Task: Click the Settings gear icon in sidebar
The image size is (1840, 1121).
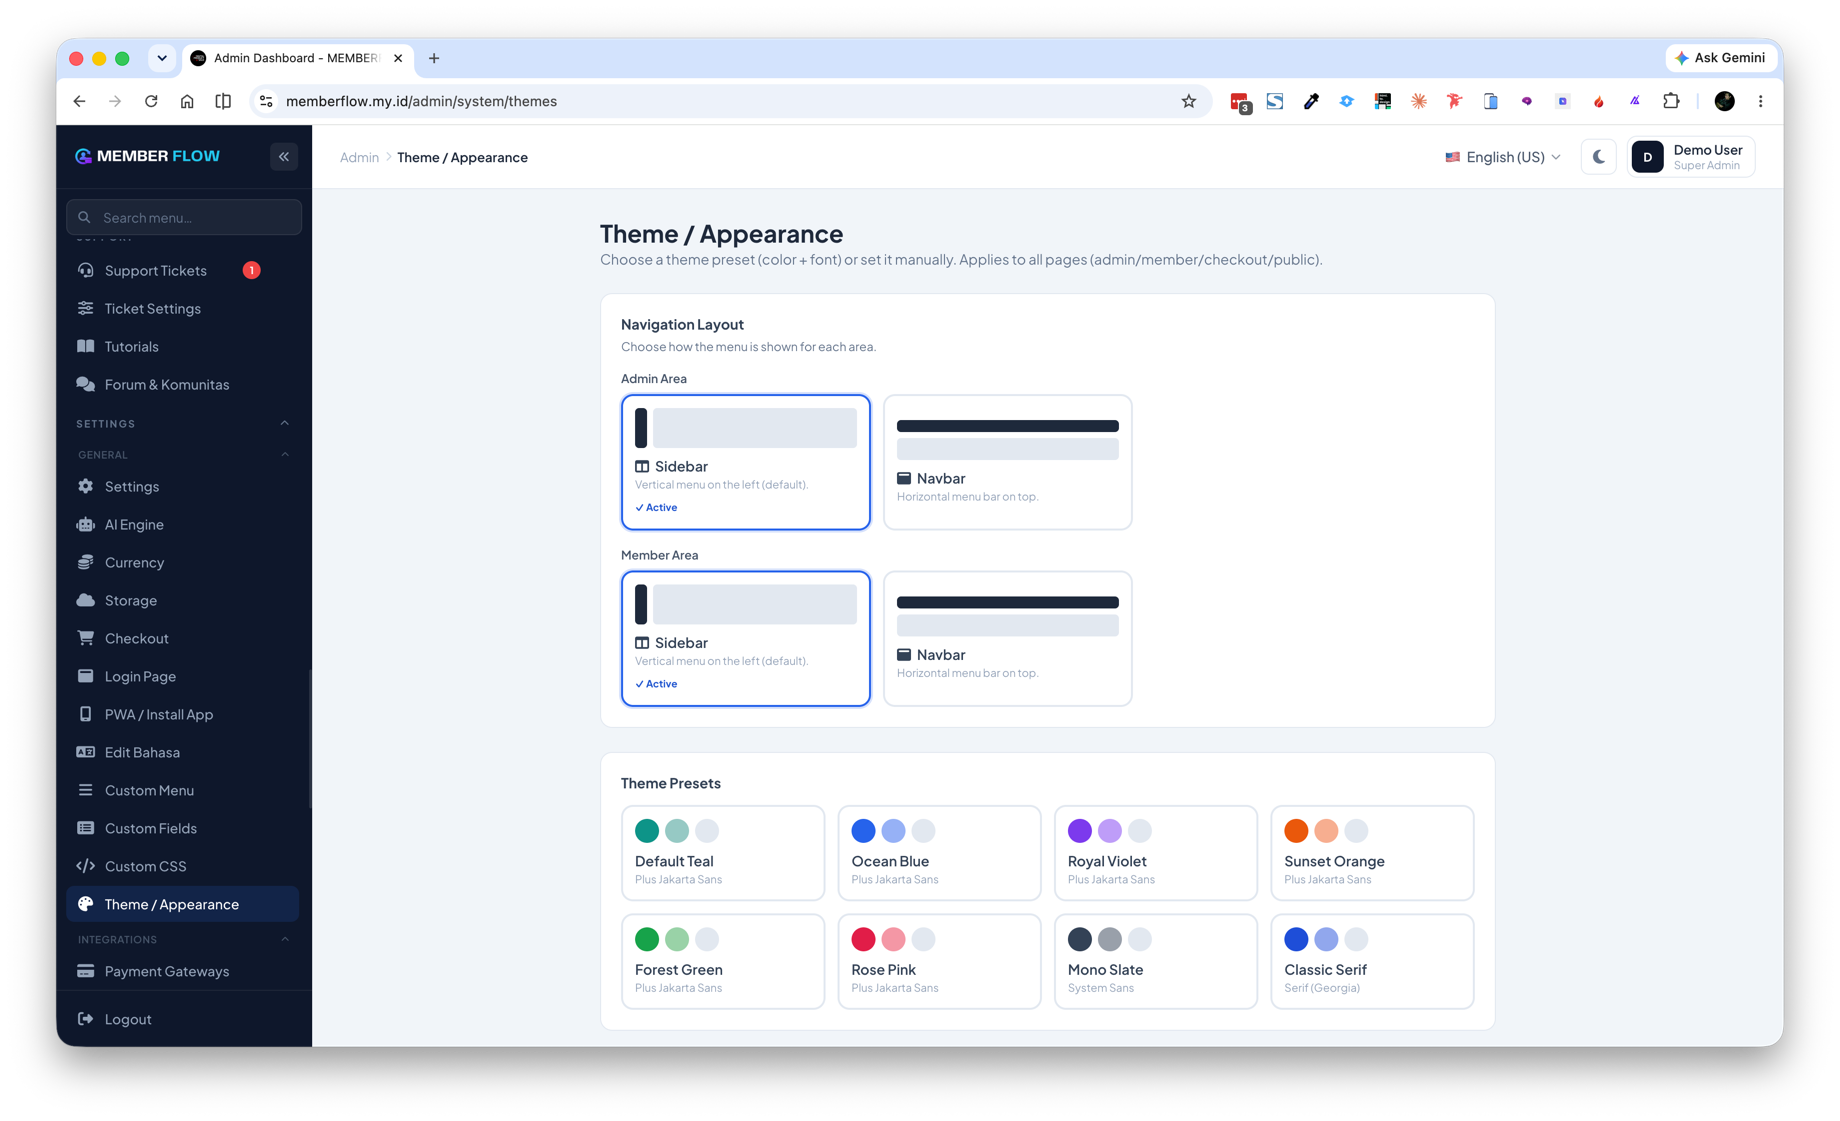Action: click(x=86, y=486)
